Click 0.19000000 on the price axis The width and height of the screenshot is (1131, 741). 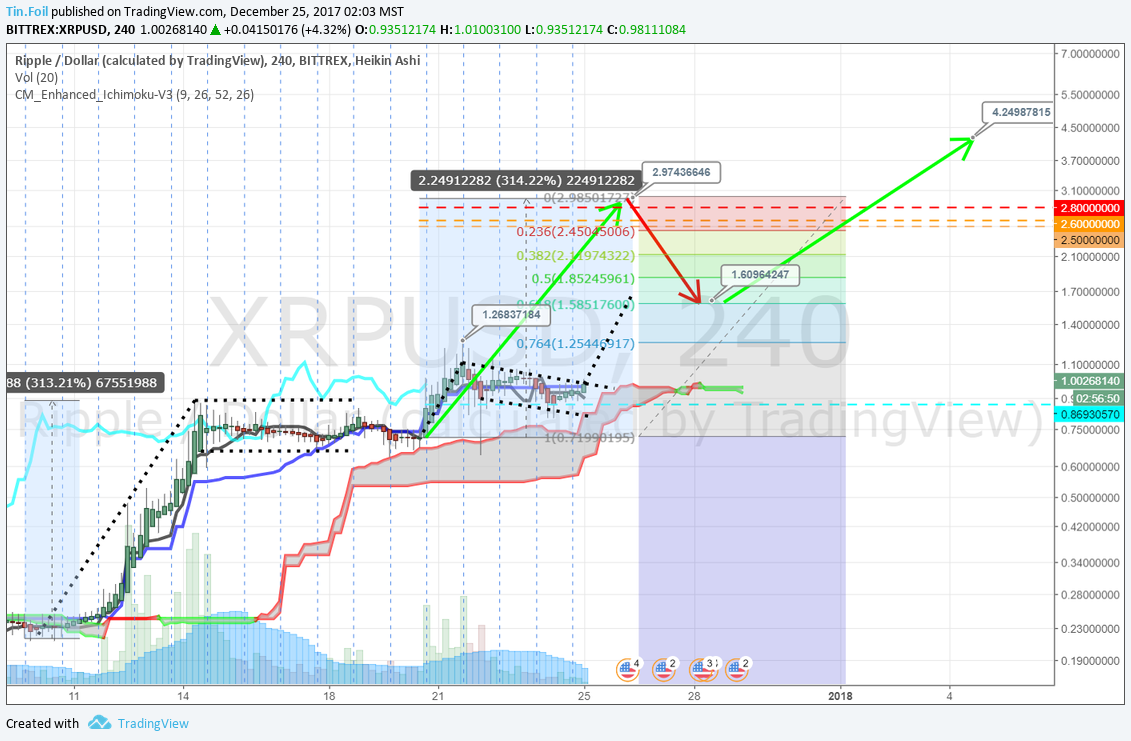pyautogui.click(x=1089, y=660)
